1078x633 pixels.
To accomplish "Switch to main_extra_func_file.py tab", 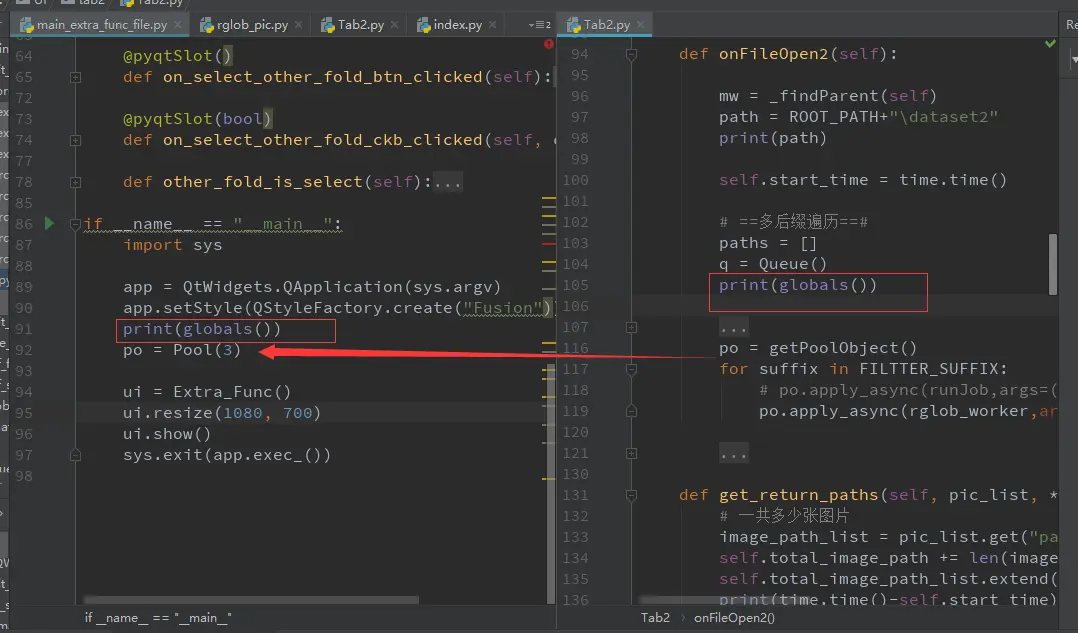I will 101,25.
